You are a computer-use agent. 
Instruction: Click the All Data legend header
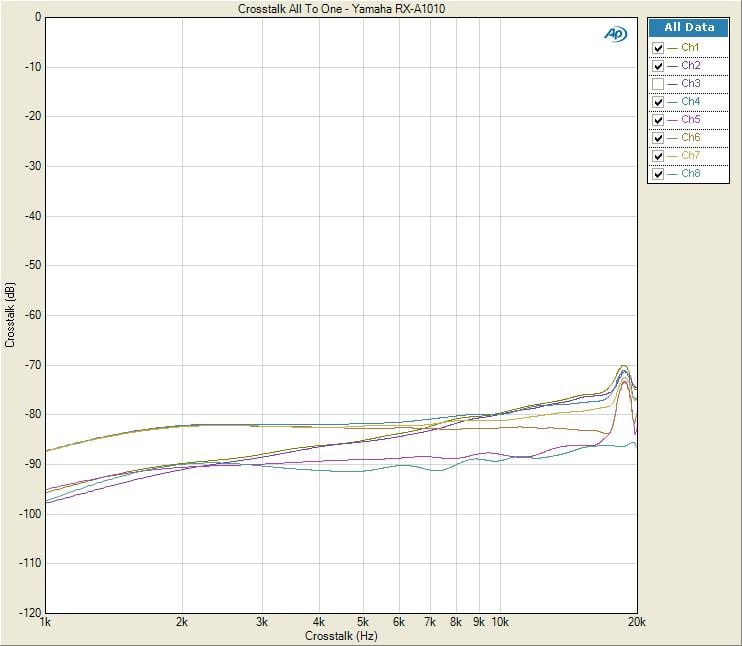pos(689,28)
